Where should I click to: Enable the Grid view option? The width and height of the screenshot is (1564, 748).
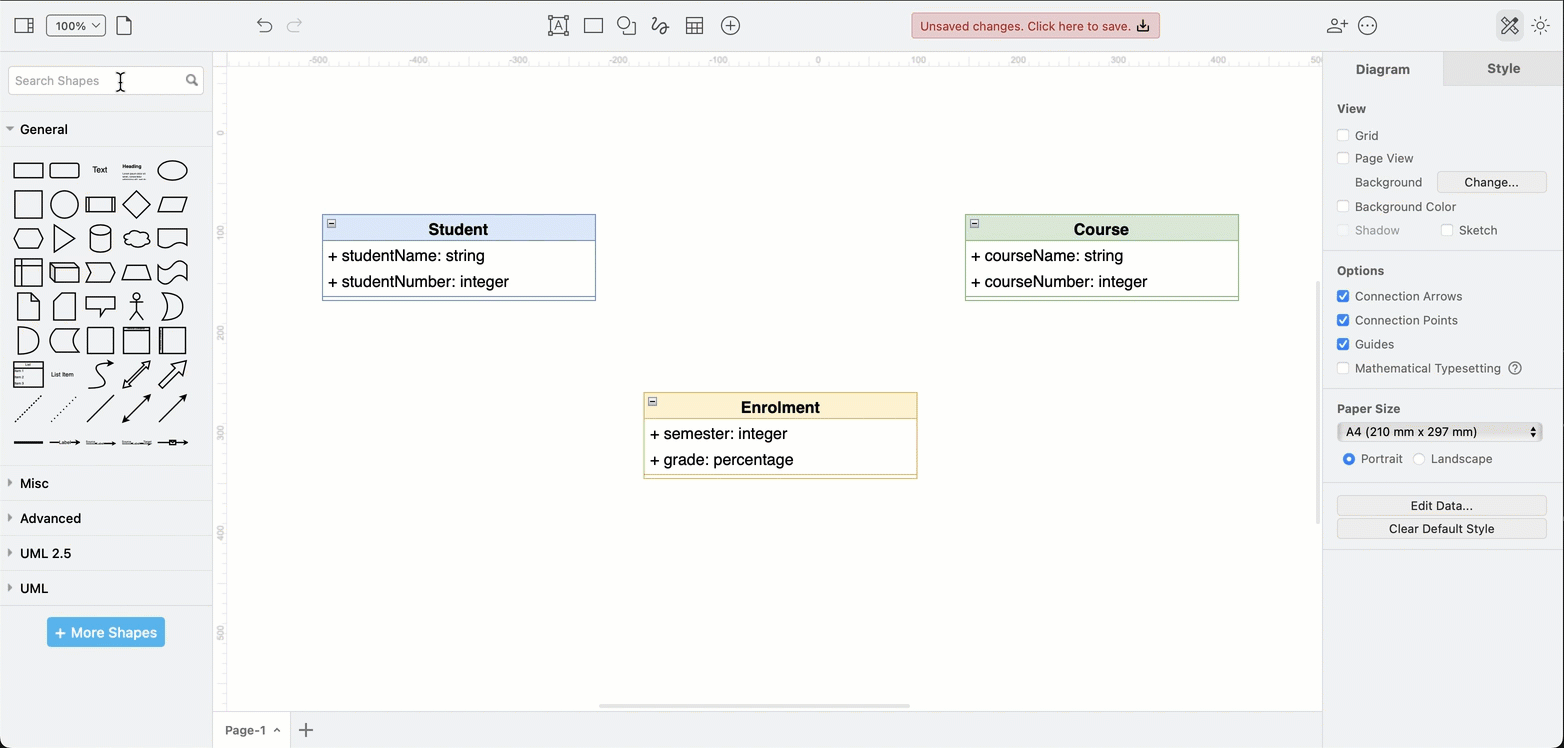pyautogui.click(x=1343, y=135)
